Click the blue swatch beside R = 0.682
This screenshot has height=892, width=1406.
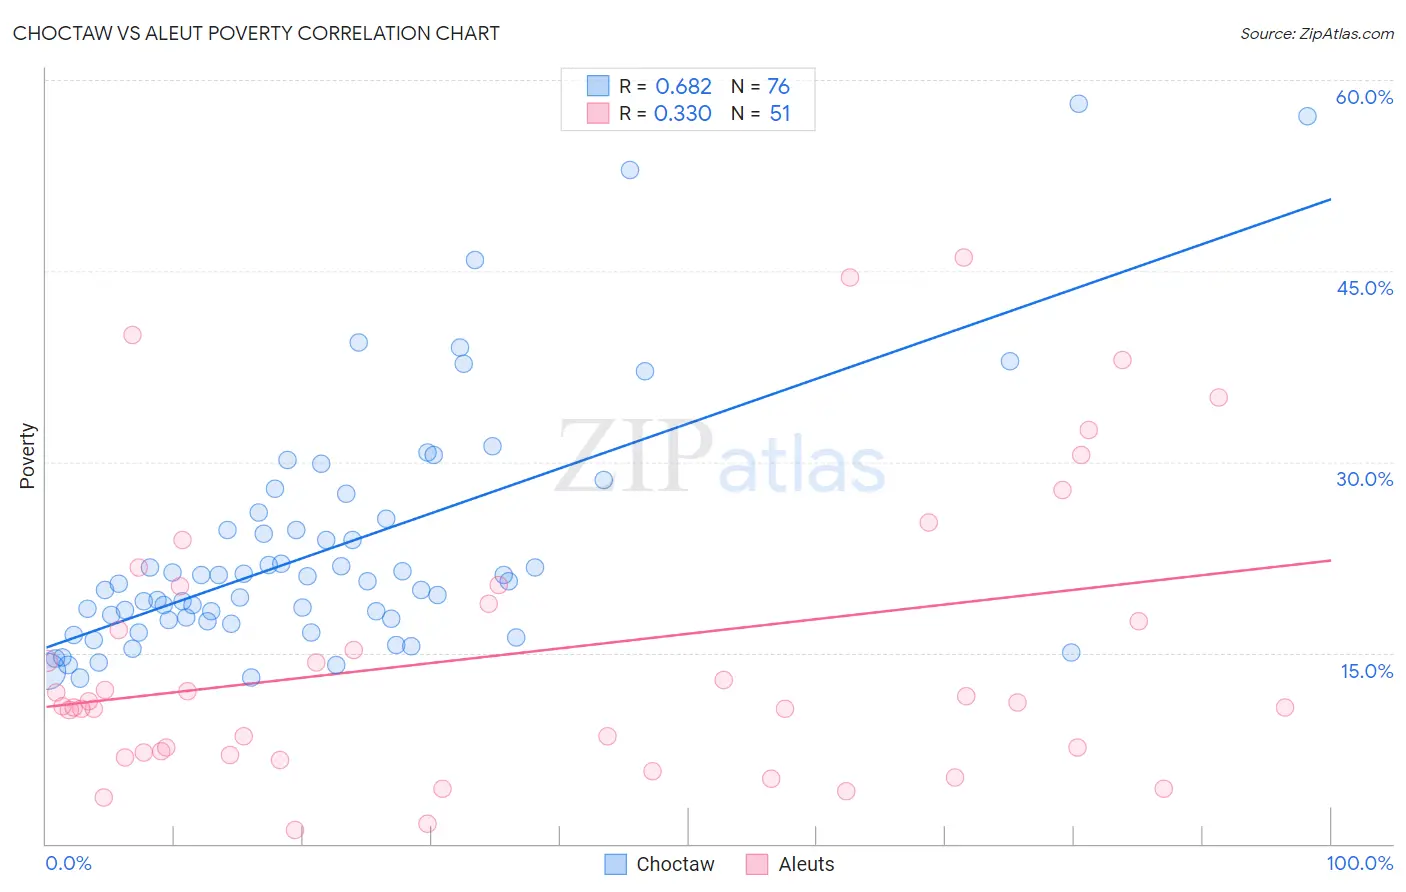598,85
